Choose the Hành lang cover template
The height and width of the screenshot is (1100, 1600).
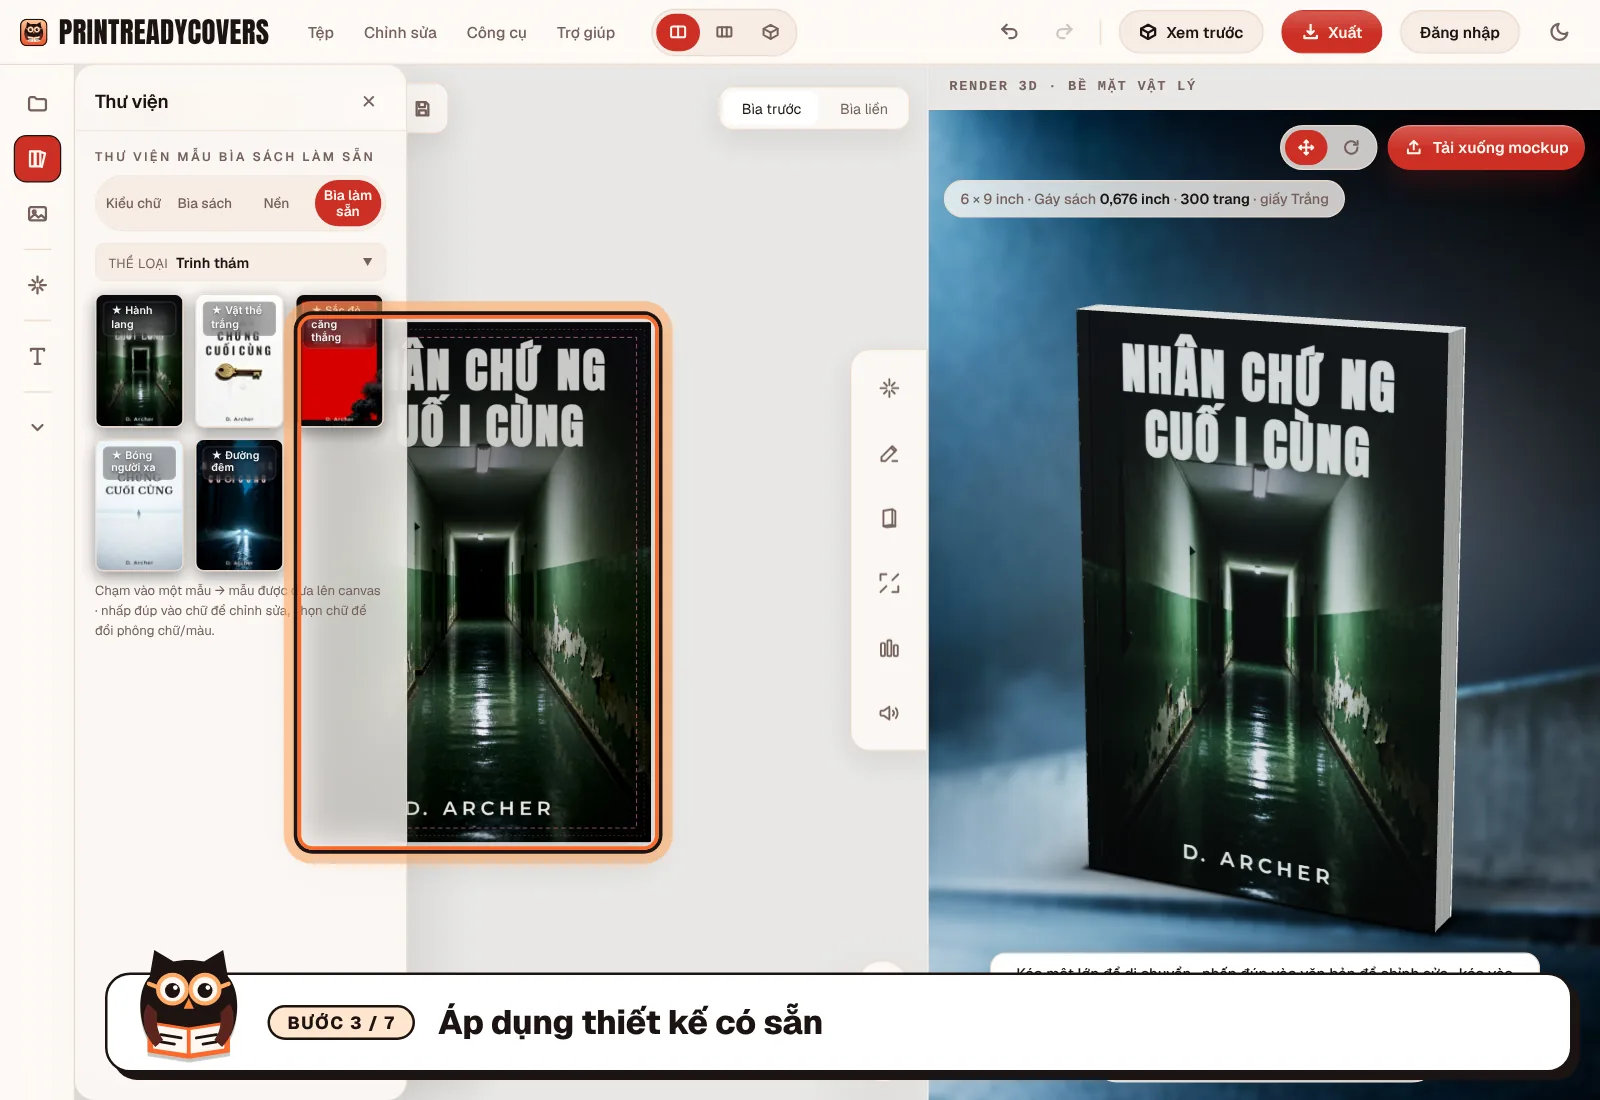click(139, 361)
